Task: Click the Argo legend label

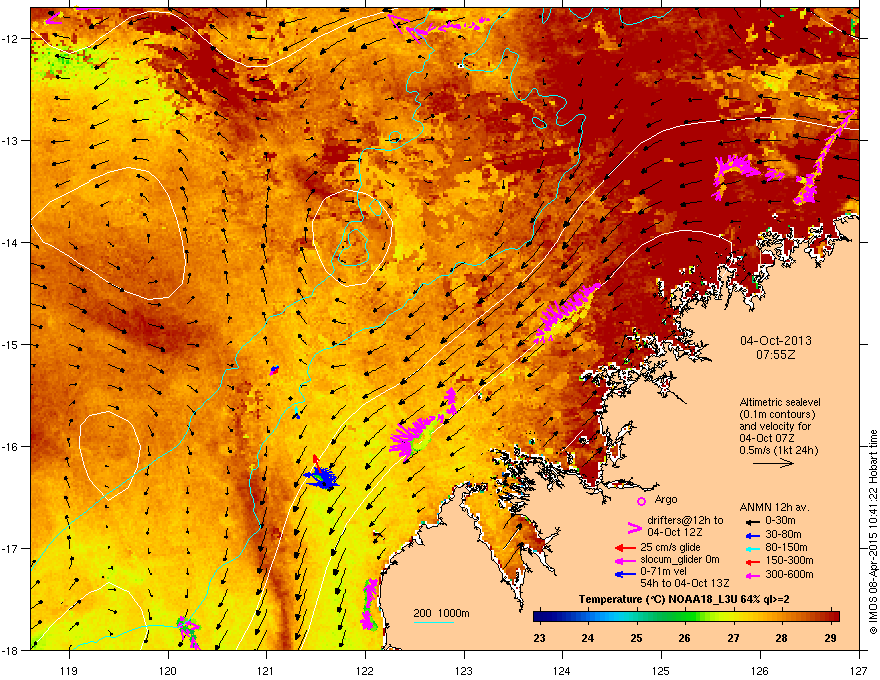Action: pos(666,499)
